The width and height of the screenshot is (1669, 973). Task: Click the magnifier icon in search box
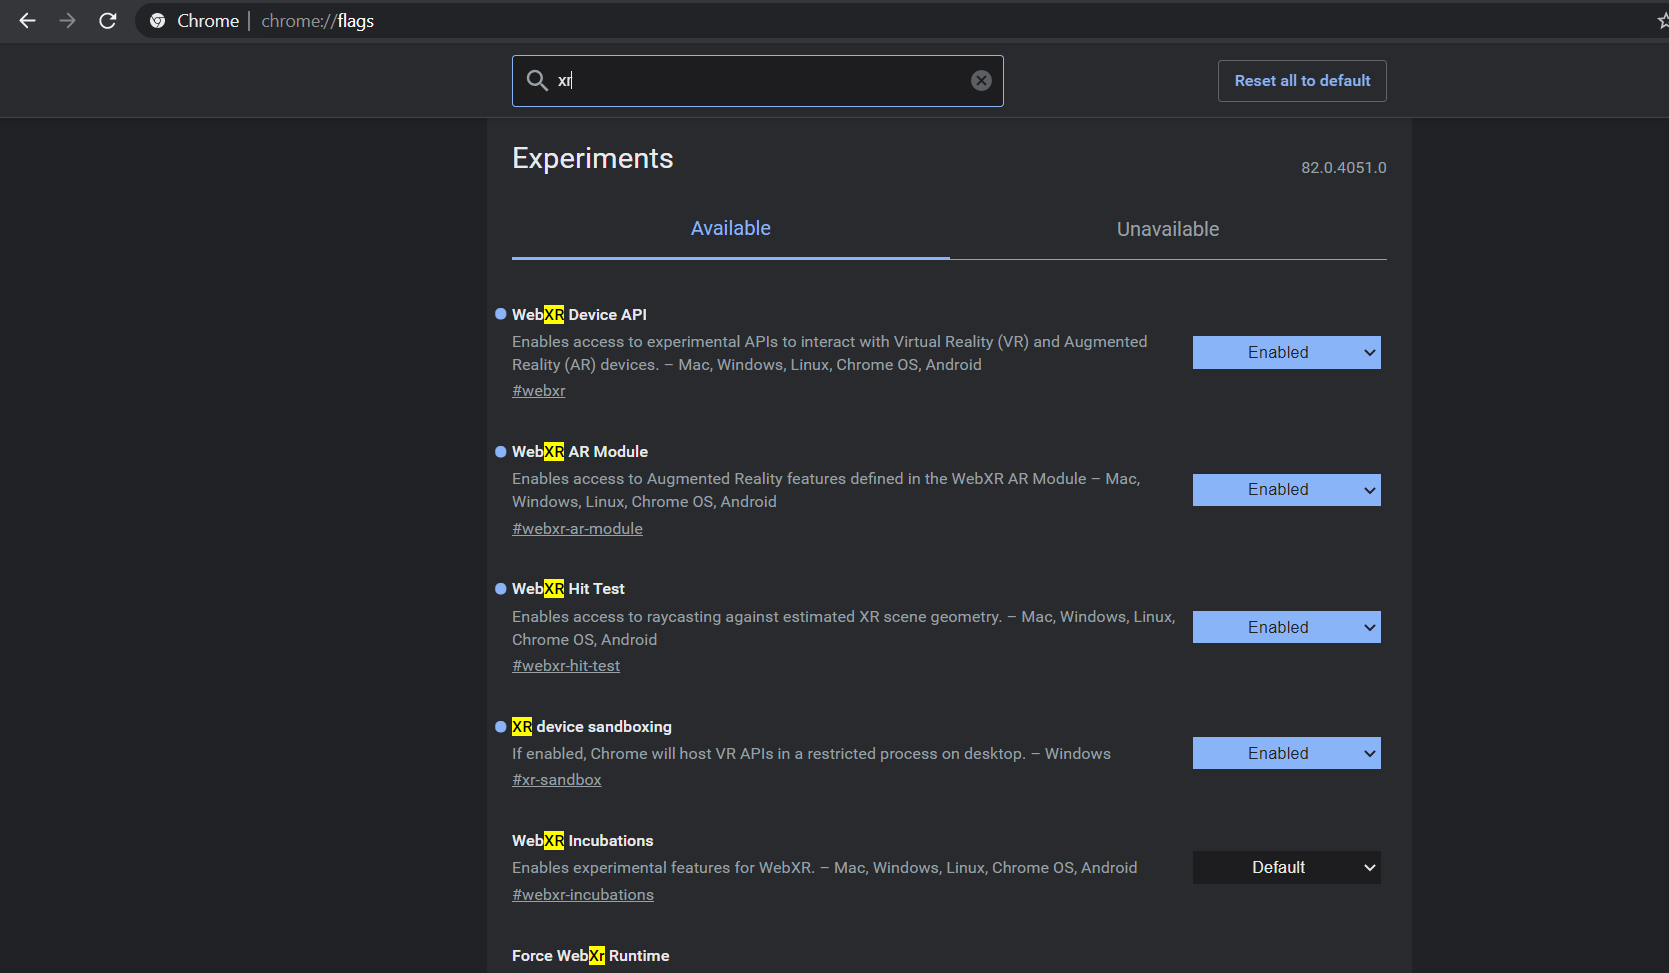click(537, 80)
